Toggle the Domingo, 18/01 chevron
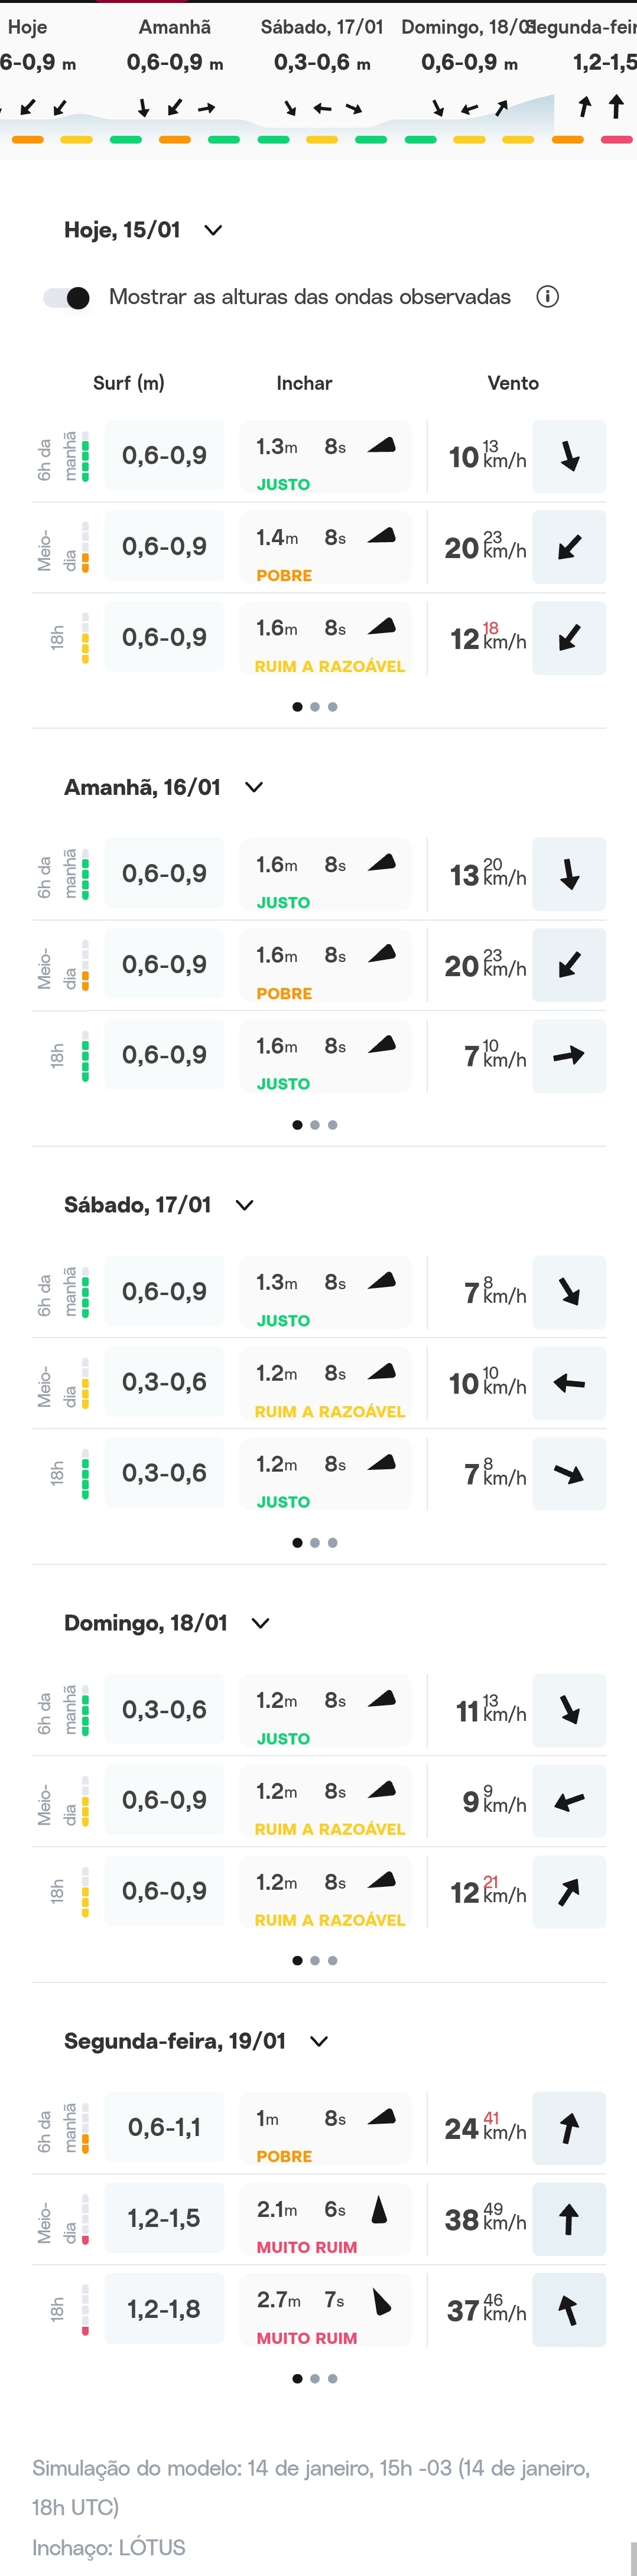The width and height of the screenshot is (637, 2576). click(260, 1623)
